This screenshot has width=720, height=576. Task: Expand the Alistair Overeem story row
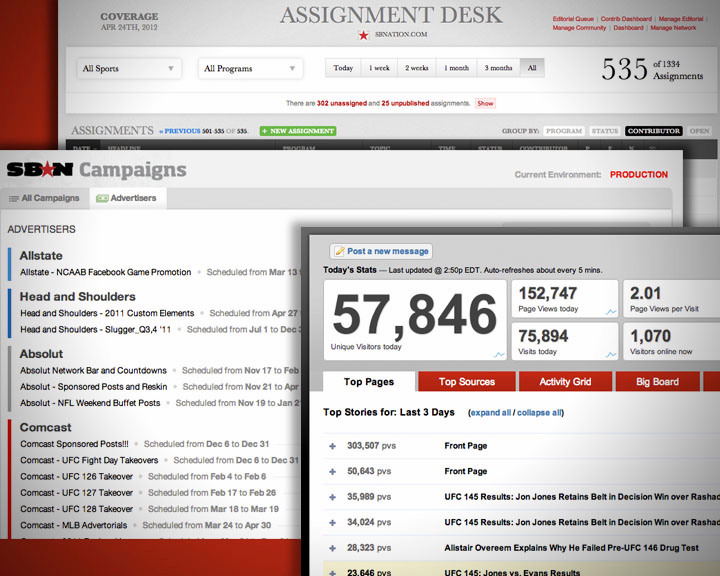pos(332,548)
